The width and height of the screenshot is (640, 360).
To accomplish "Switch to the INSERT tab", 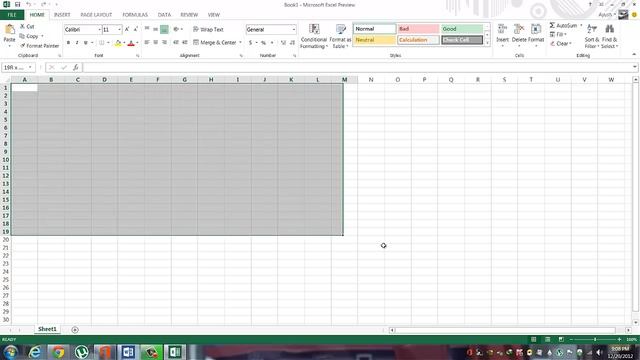I will 62,15.
